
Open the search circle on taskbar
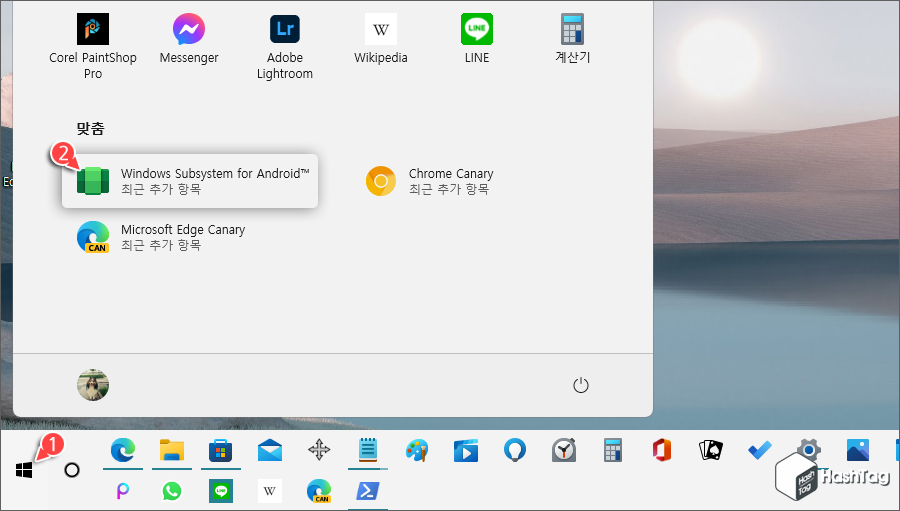(72, 470)
